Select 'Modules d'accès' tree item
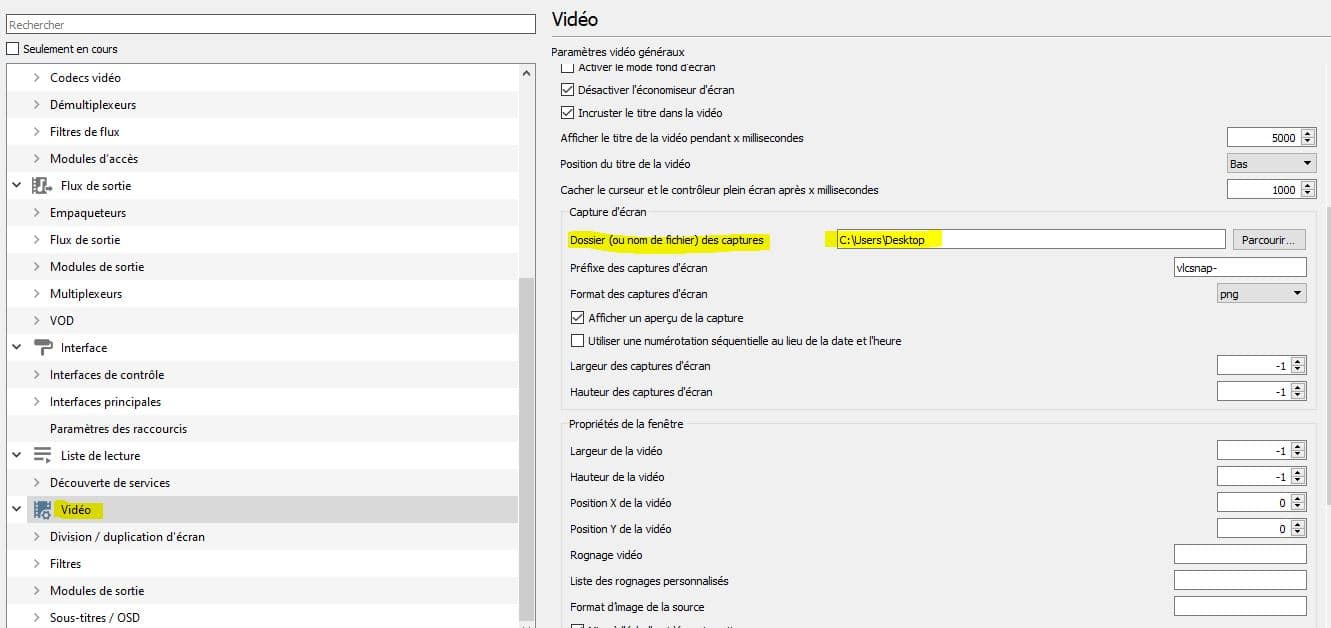Viewport: 1331px width, 628px height. pos(94,159)
